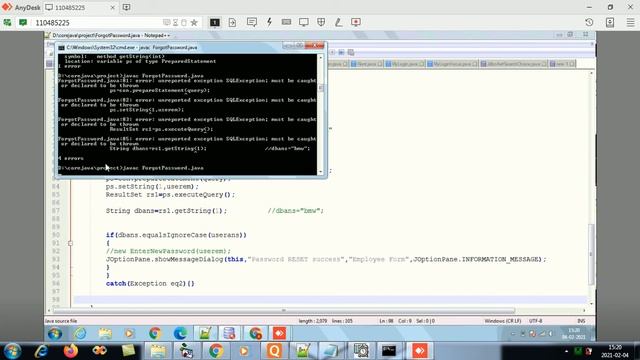
Task: Open the AnyDesk display settings monitor icon
Action: [x=304, y=22]
